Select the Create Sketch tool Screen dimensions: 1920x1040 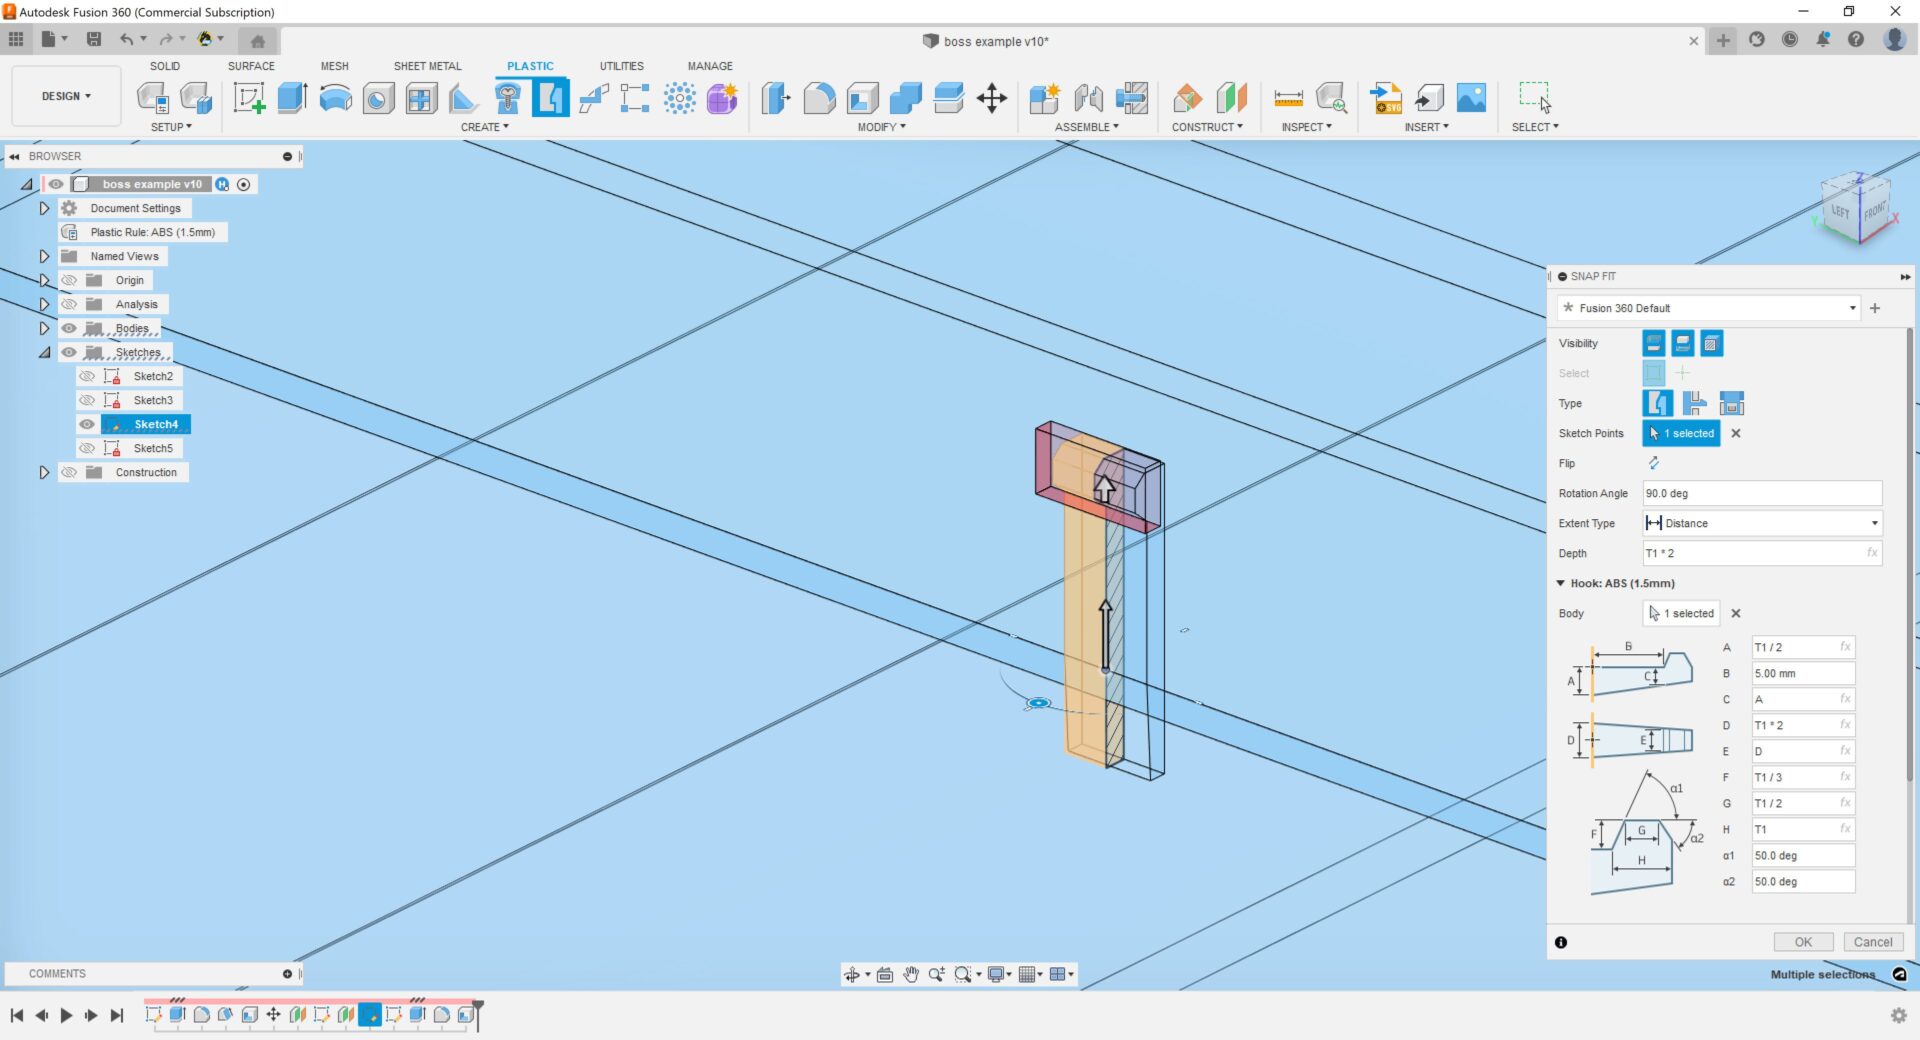pyautogui.click(x=248, y=98)
